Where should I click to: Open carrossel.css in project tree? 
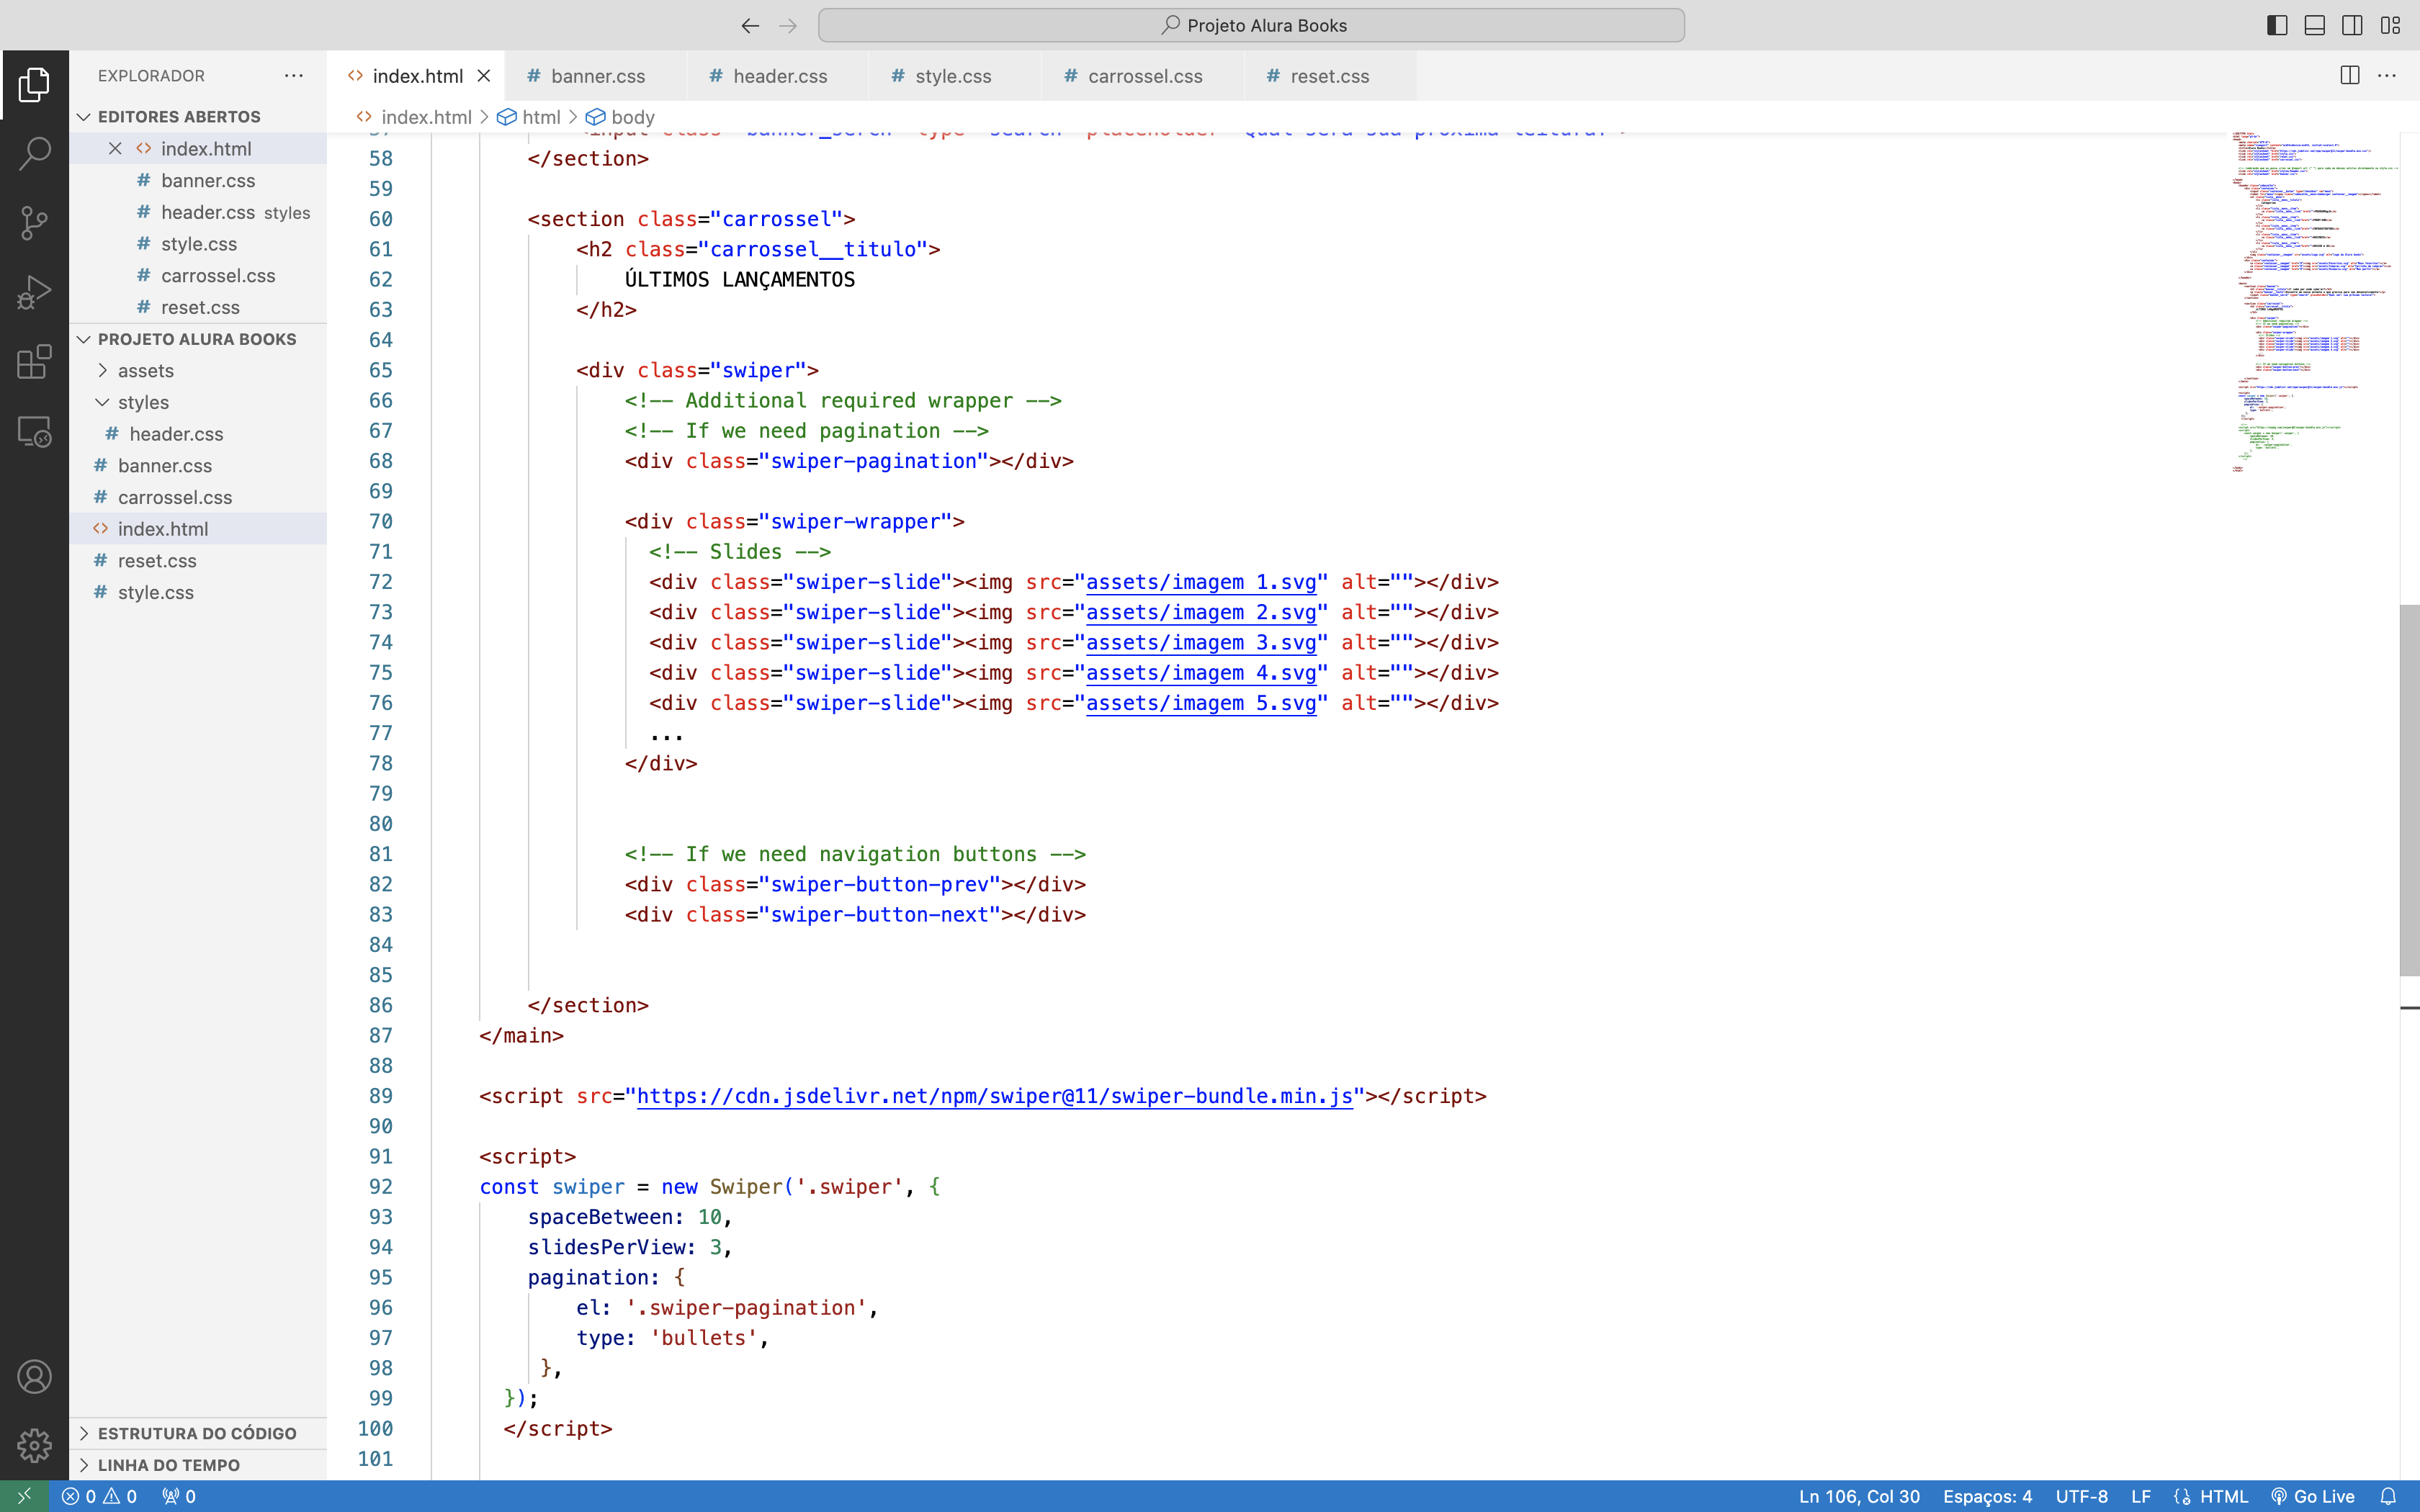coord(198,498)
